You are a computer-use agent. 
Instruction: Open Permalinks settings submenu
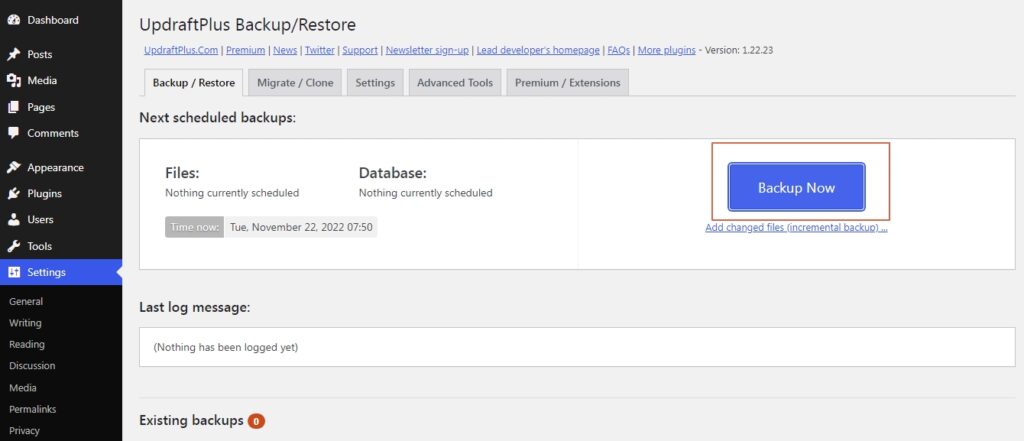click(33, 409)
